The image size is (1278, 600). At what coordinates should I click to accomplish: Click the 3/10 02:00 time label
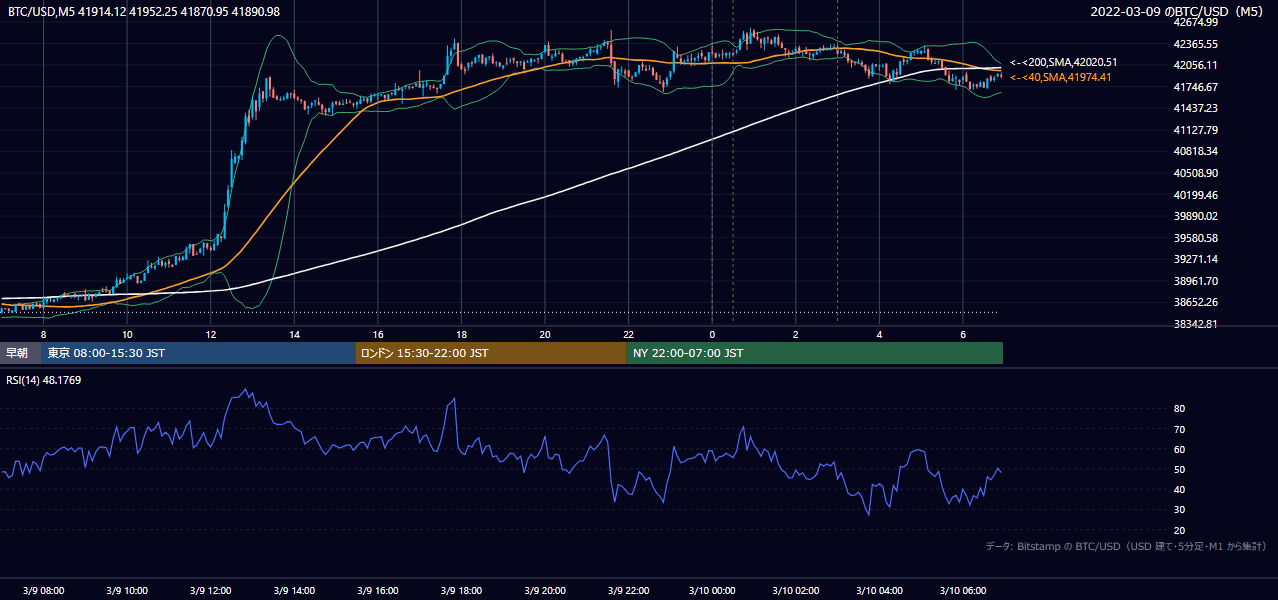click(795, 590)
